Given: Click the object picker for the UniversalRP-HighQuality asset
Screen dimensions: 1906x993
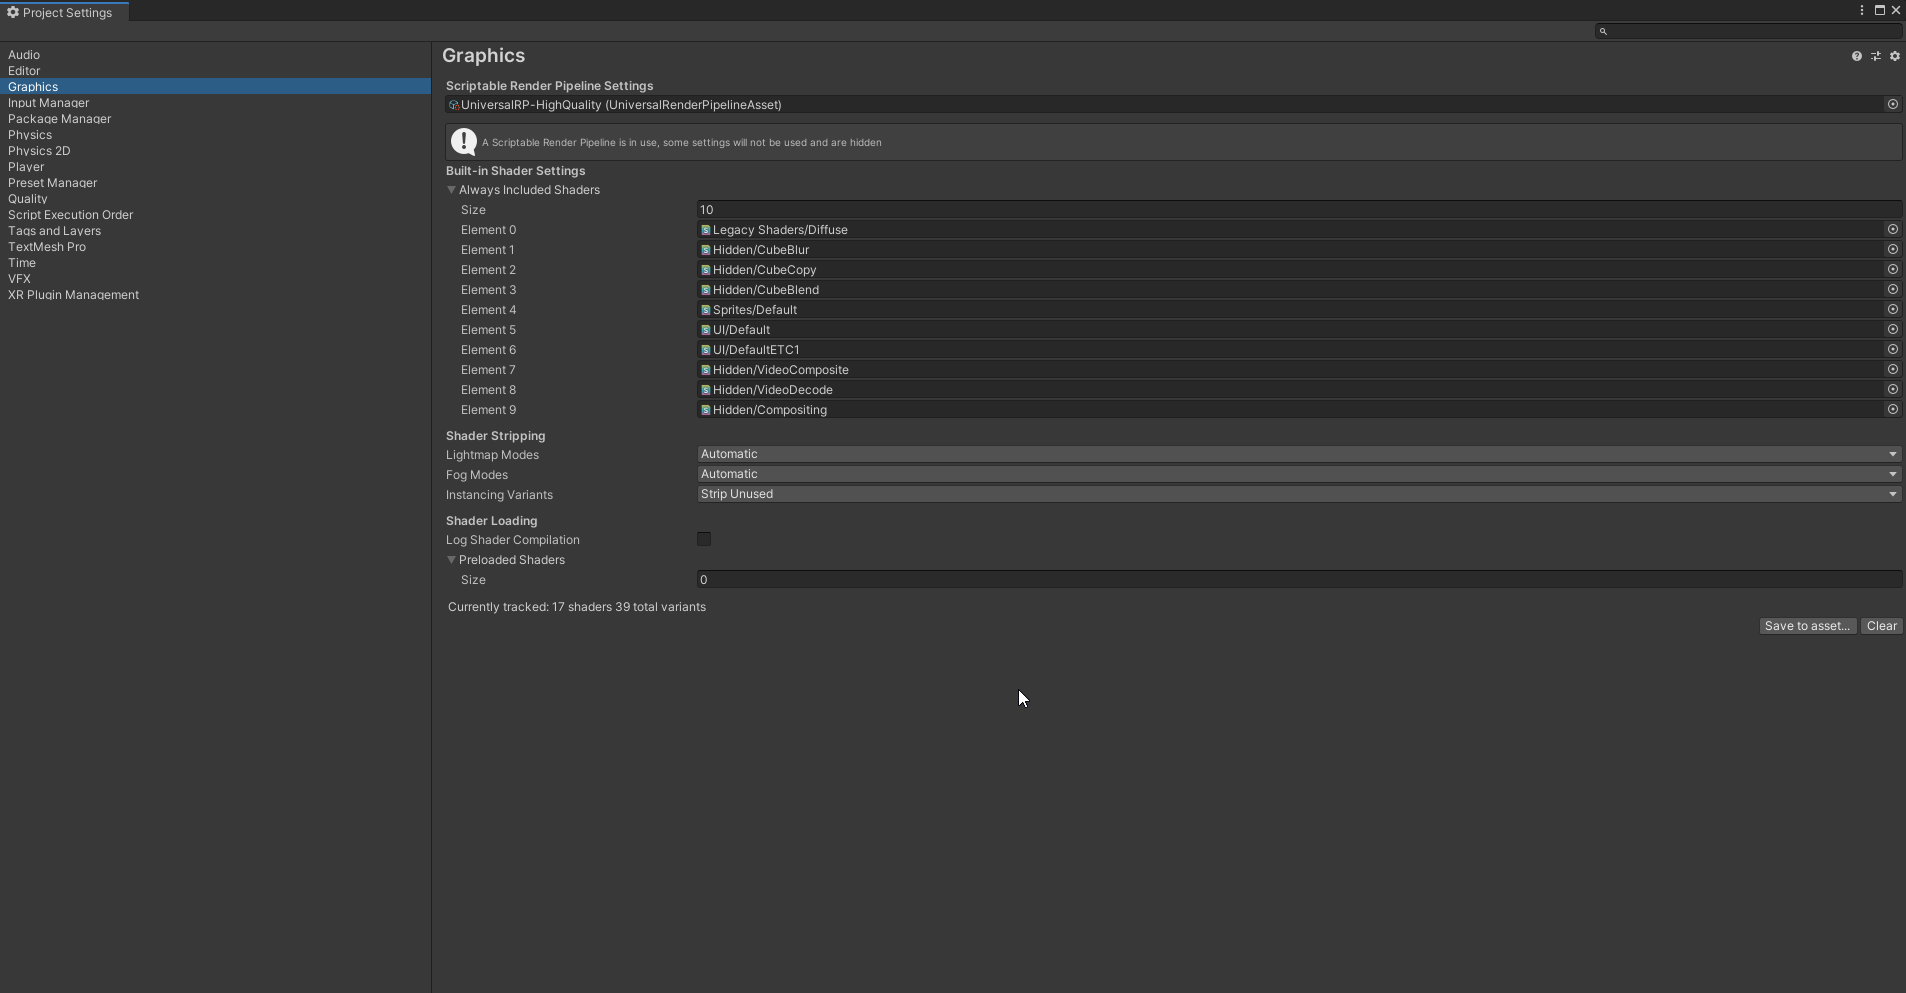Looking at the screenshot, I should tap(1893, 104).
